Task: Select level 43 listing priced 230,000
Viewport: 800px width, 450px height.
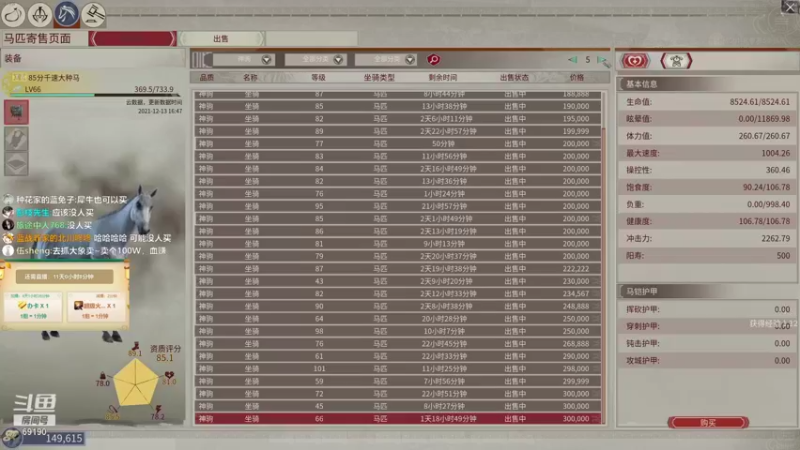Action: click(398, 281)
